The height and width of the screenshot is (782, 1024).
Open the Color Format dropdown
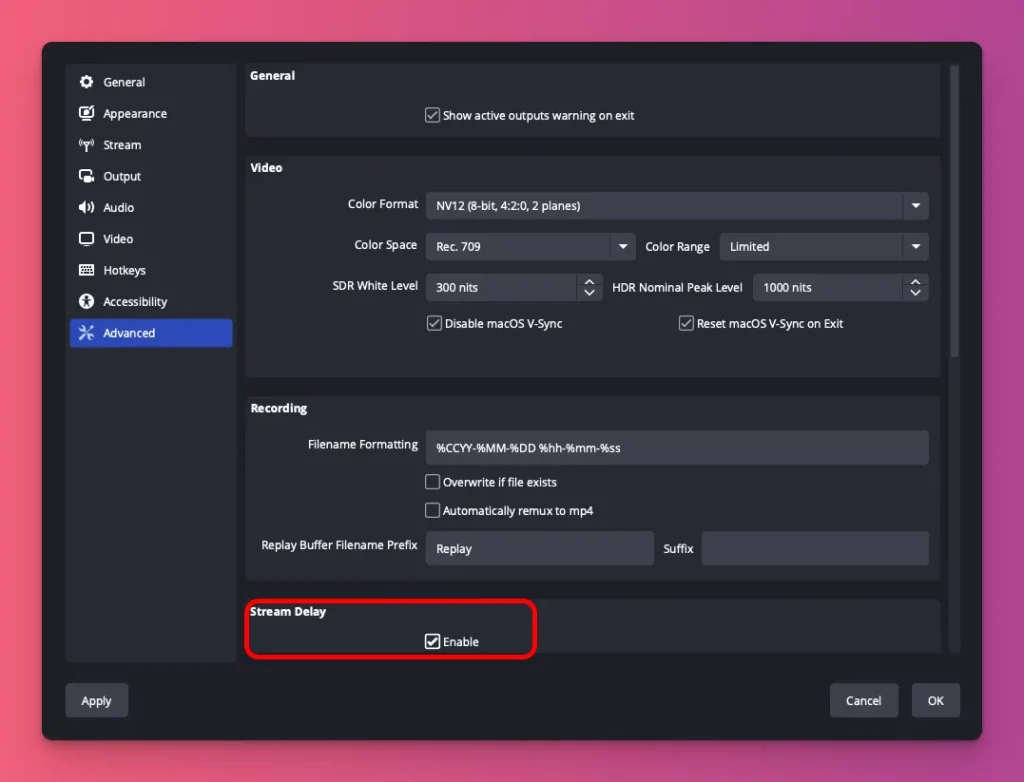(x=914, y=206)
